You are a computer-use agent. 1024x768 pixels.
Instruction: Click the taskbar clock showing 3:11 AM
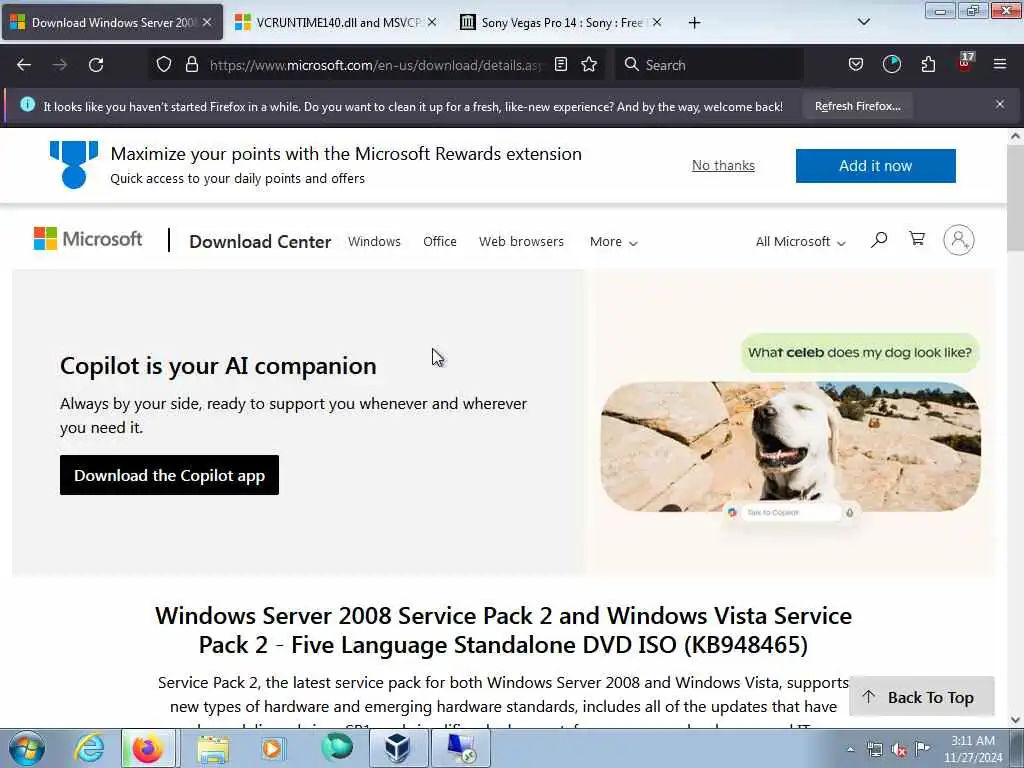tap(973, 749)
